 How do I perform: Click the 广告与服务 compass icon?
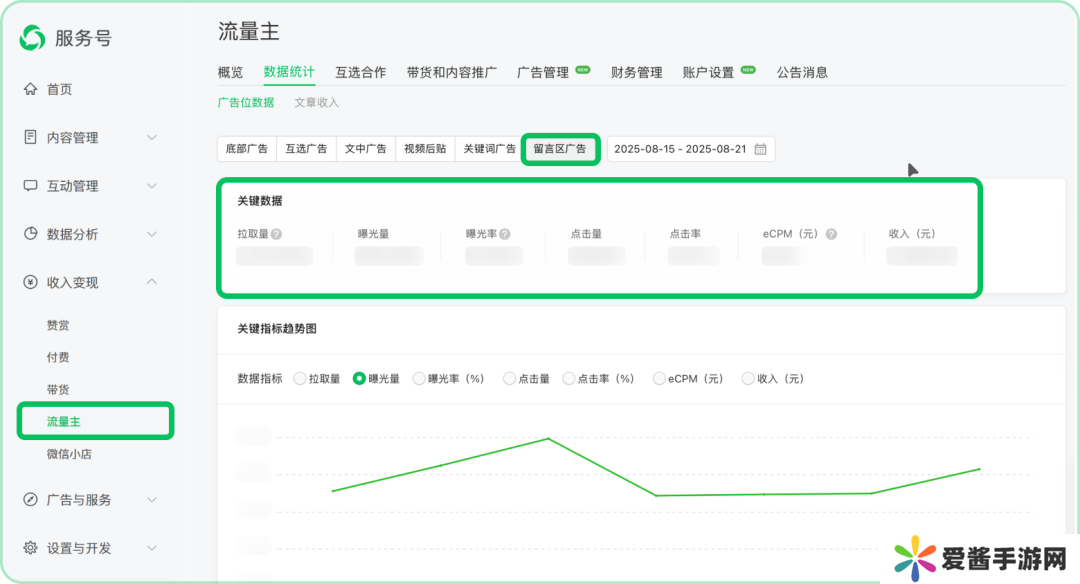click(30, 500)
